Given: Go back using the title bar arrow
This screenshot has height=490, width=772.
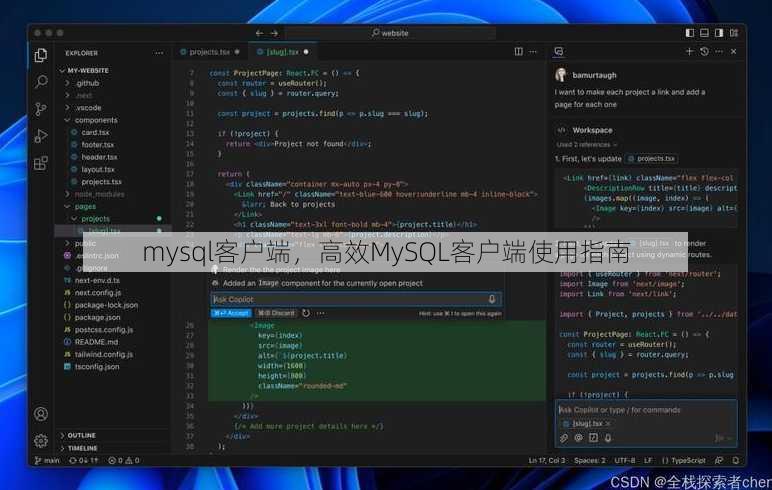Looking at the screenshot, I should [259, 33].
